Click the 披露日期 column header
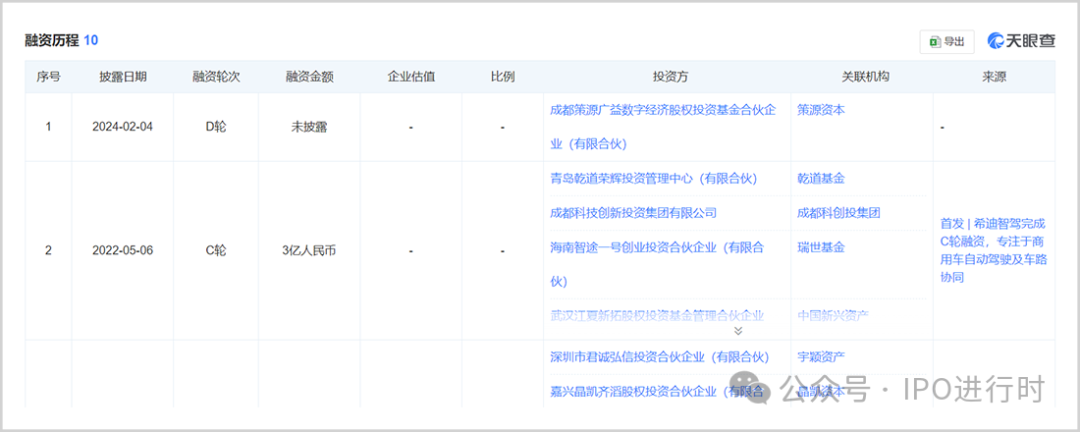 [x=123, y=77]
